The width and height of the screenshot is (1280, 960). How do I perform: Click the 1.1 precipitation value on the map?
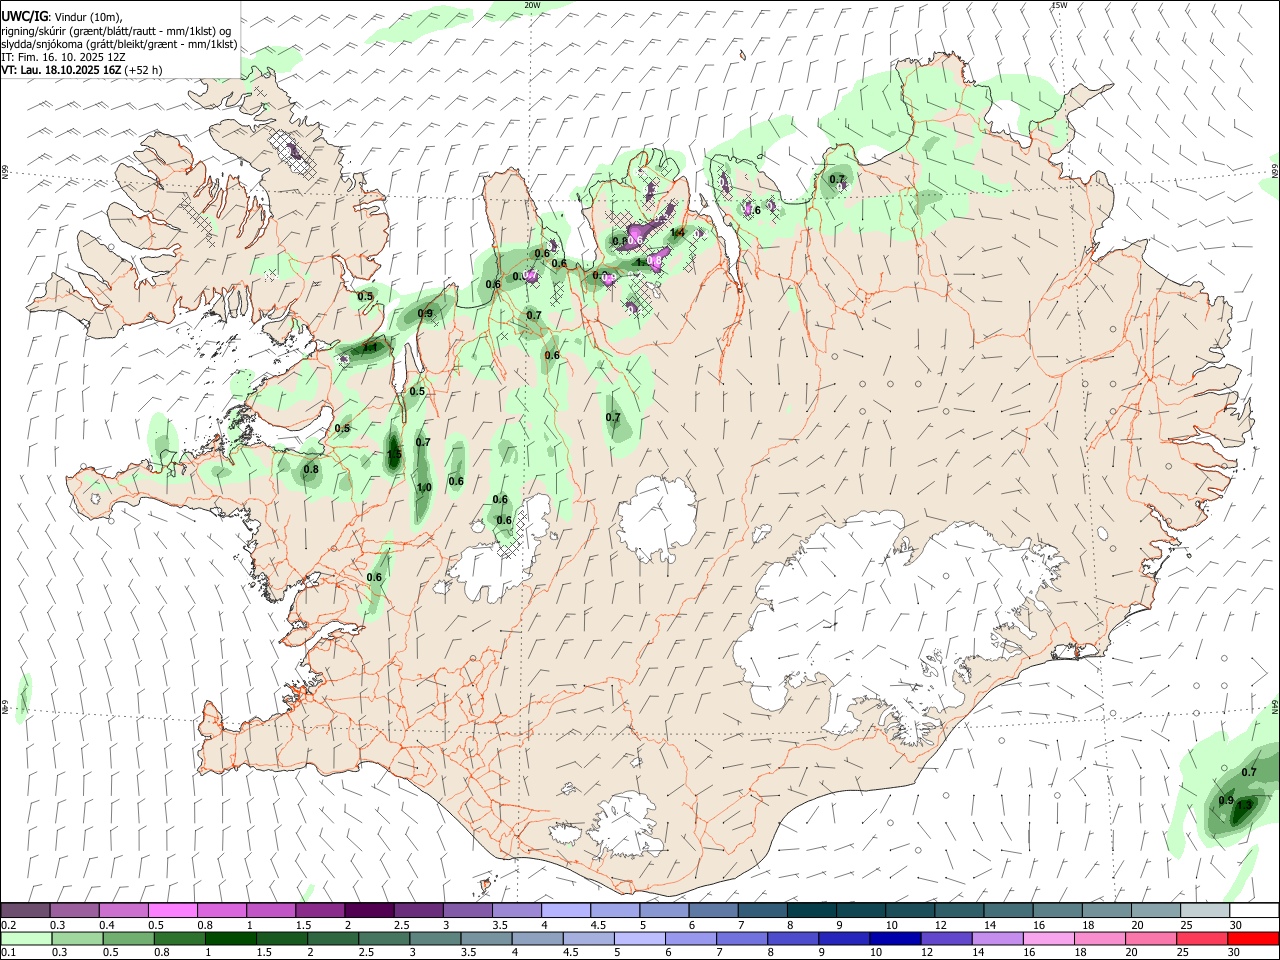point(370,348)
